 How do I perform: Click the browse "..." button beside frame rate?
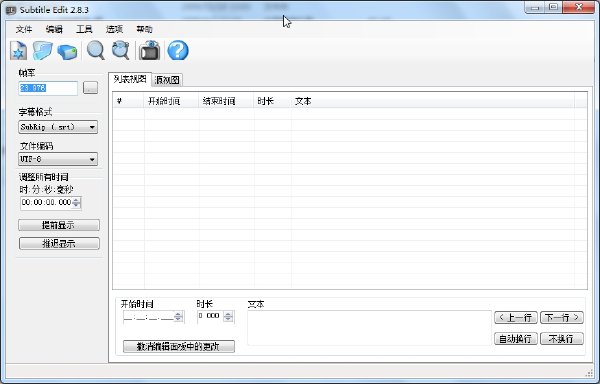point(90,88)
